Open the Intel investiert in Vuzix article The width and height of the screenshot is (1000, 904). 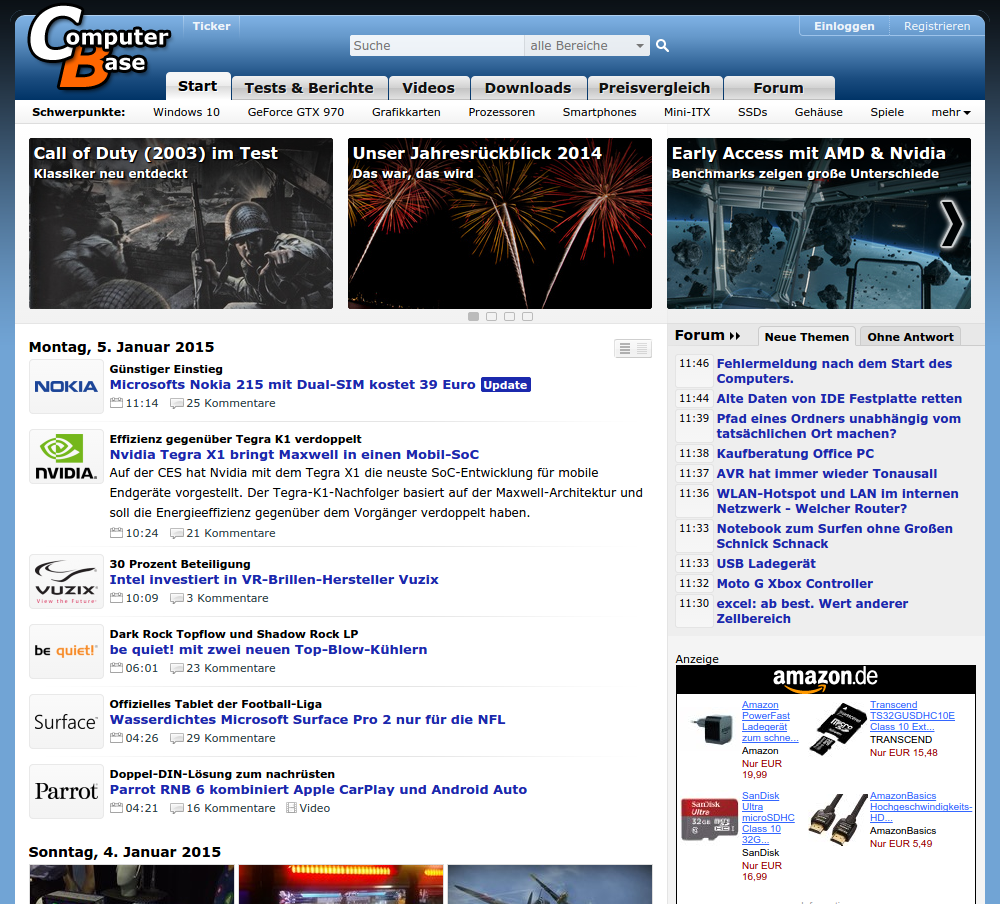point(274,580)
